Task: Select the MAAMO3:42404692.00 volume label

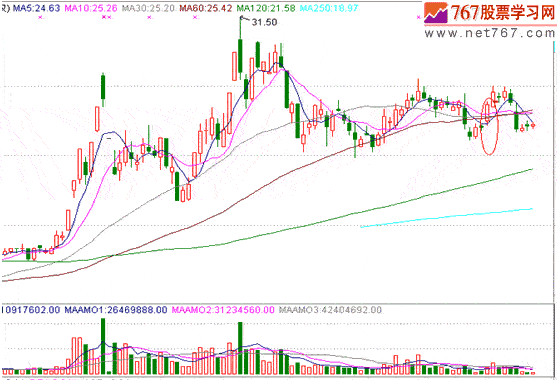Action: 330,310
